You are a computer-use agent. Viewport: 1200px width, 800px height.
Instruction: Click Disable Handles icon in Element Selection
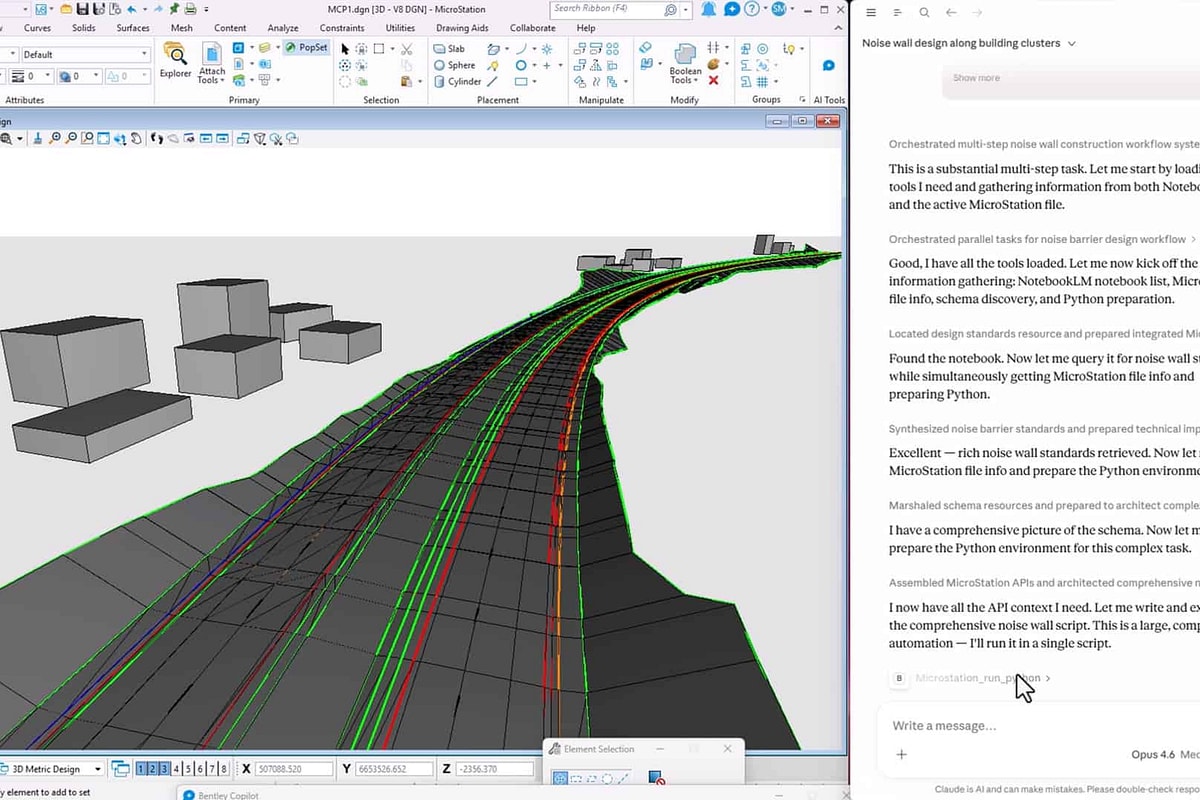656,778
